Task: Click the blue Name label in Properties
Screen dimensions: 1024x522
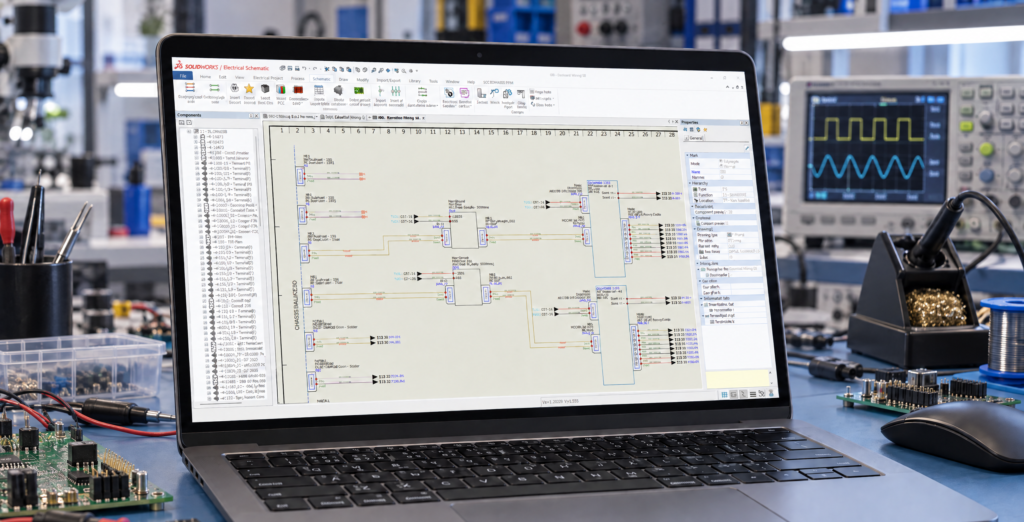Action: coord(696,172)
